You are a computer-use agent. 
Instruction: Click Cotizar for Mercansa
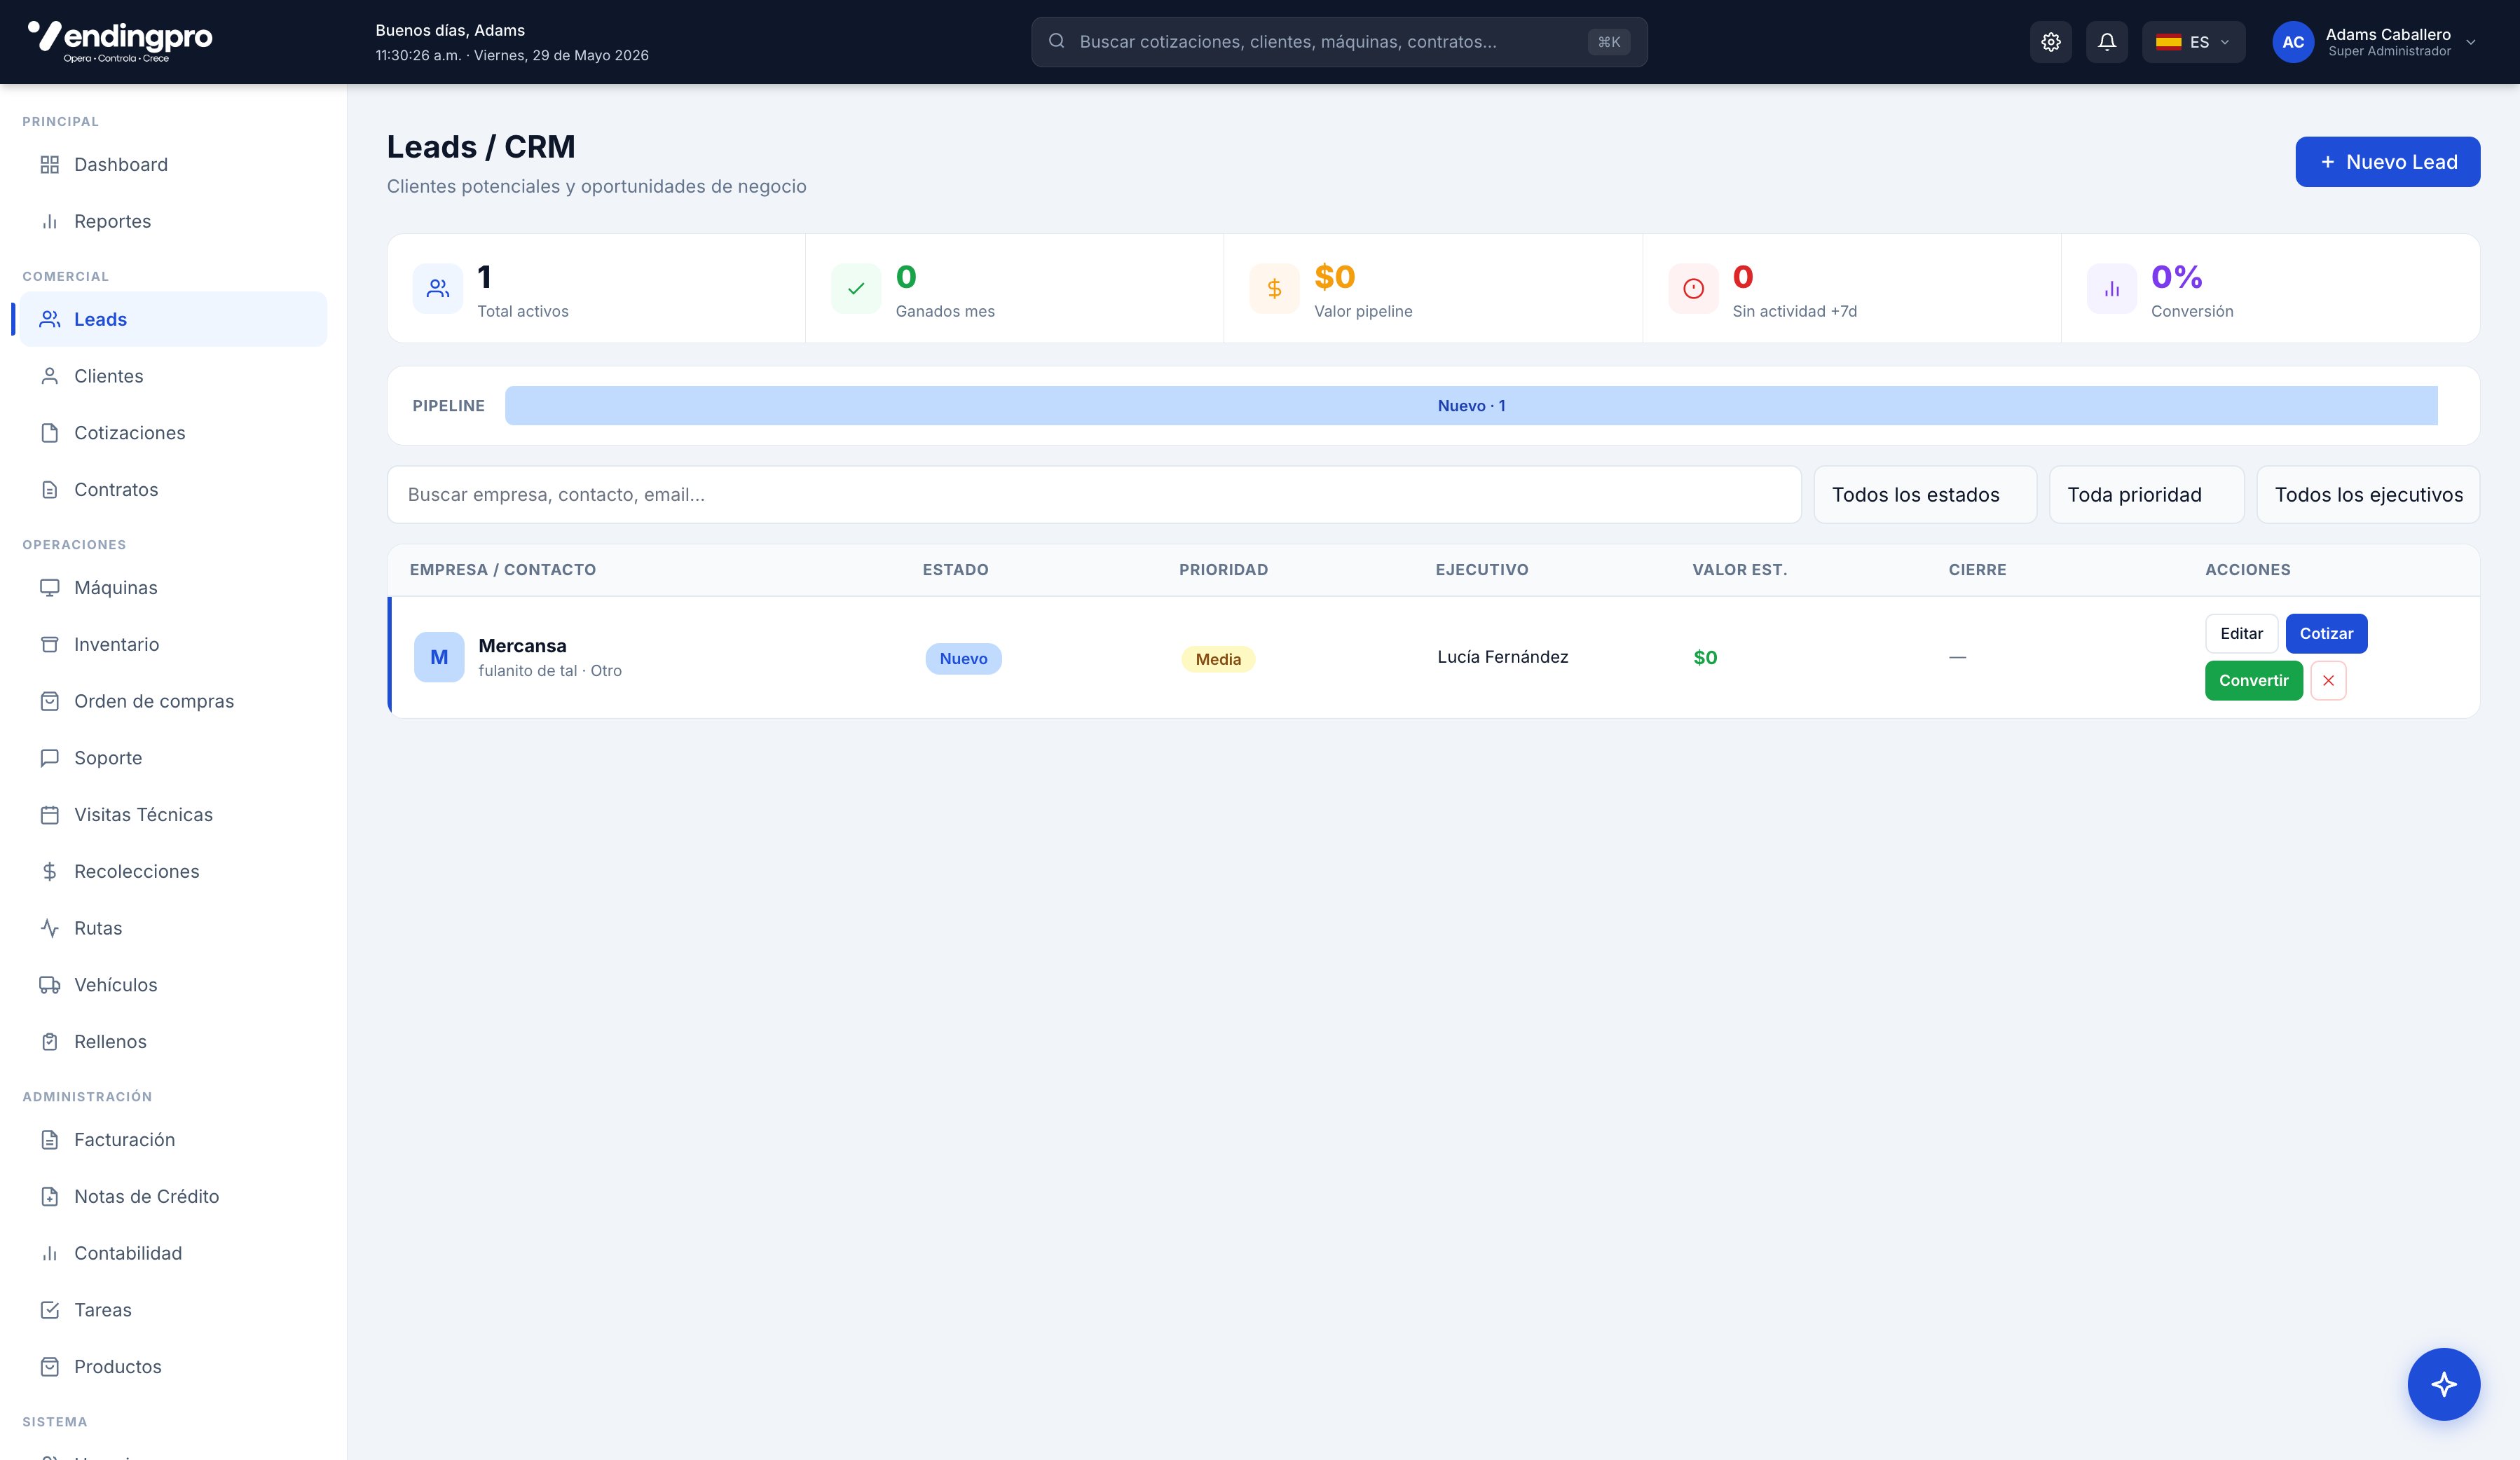pos(2326,633)
